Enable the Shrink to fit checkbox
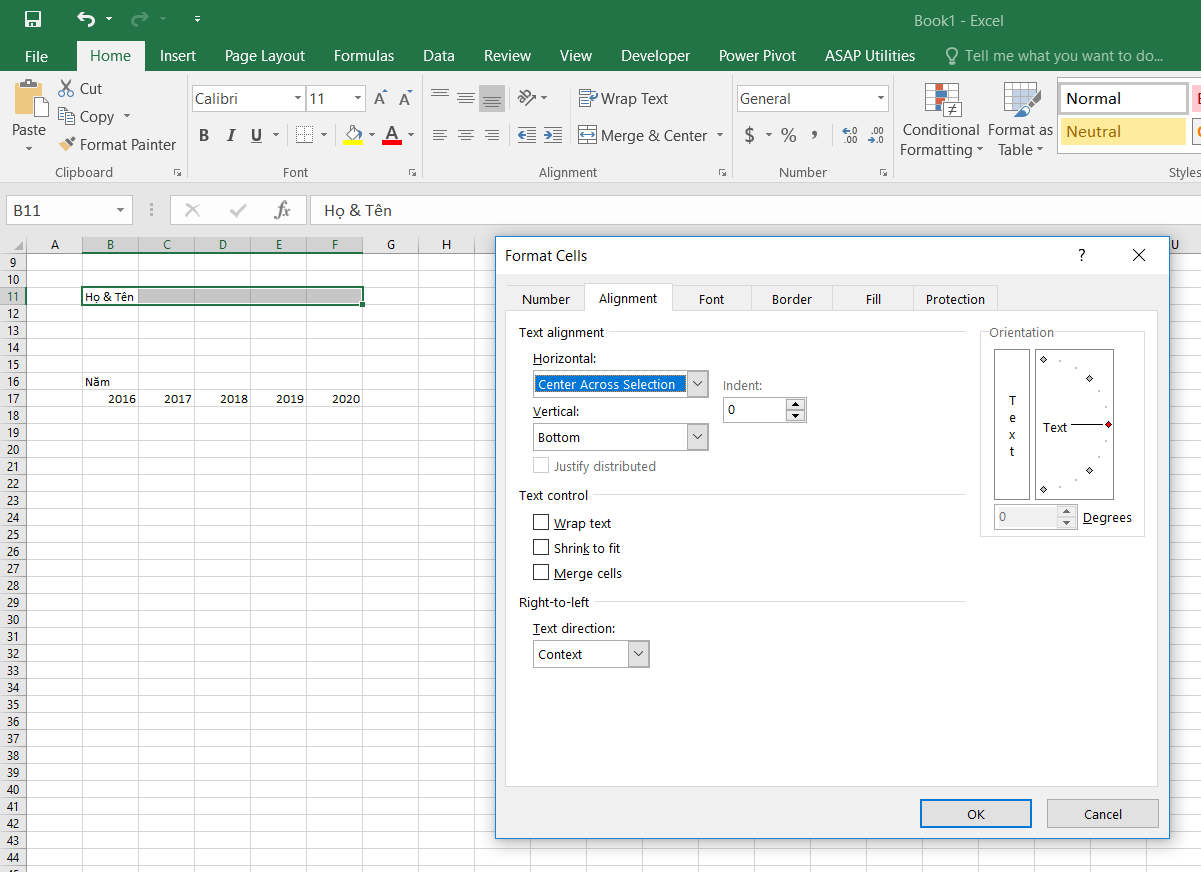Screen dimensions: 1201x872 click(541, 547)
